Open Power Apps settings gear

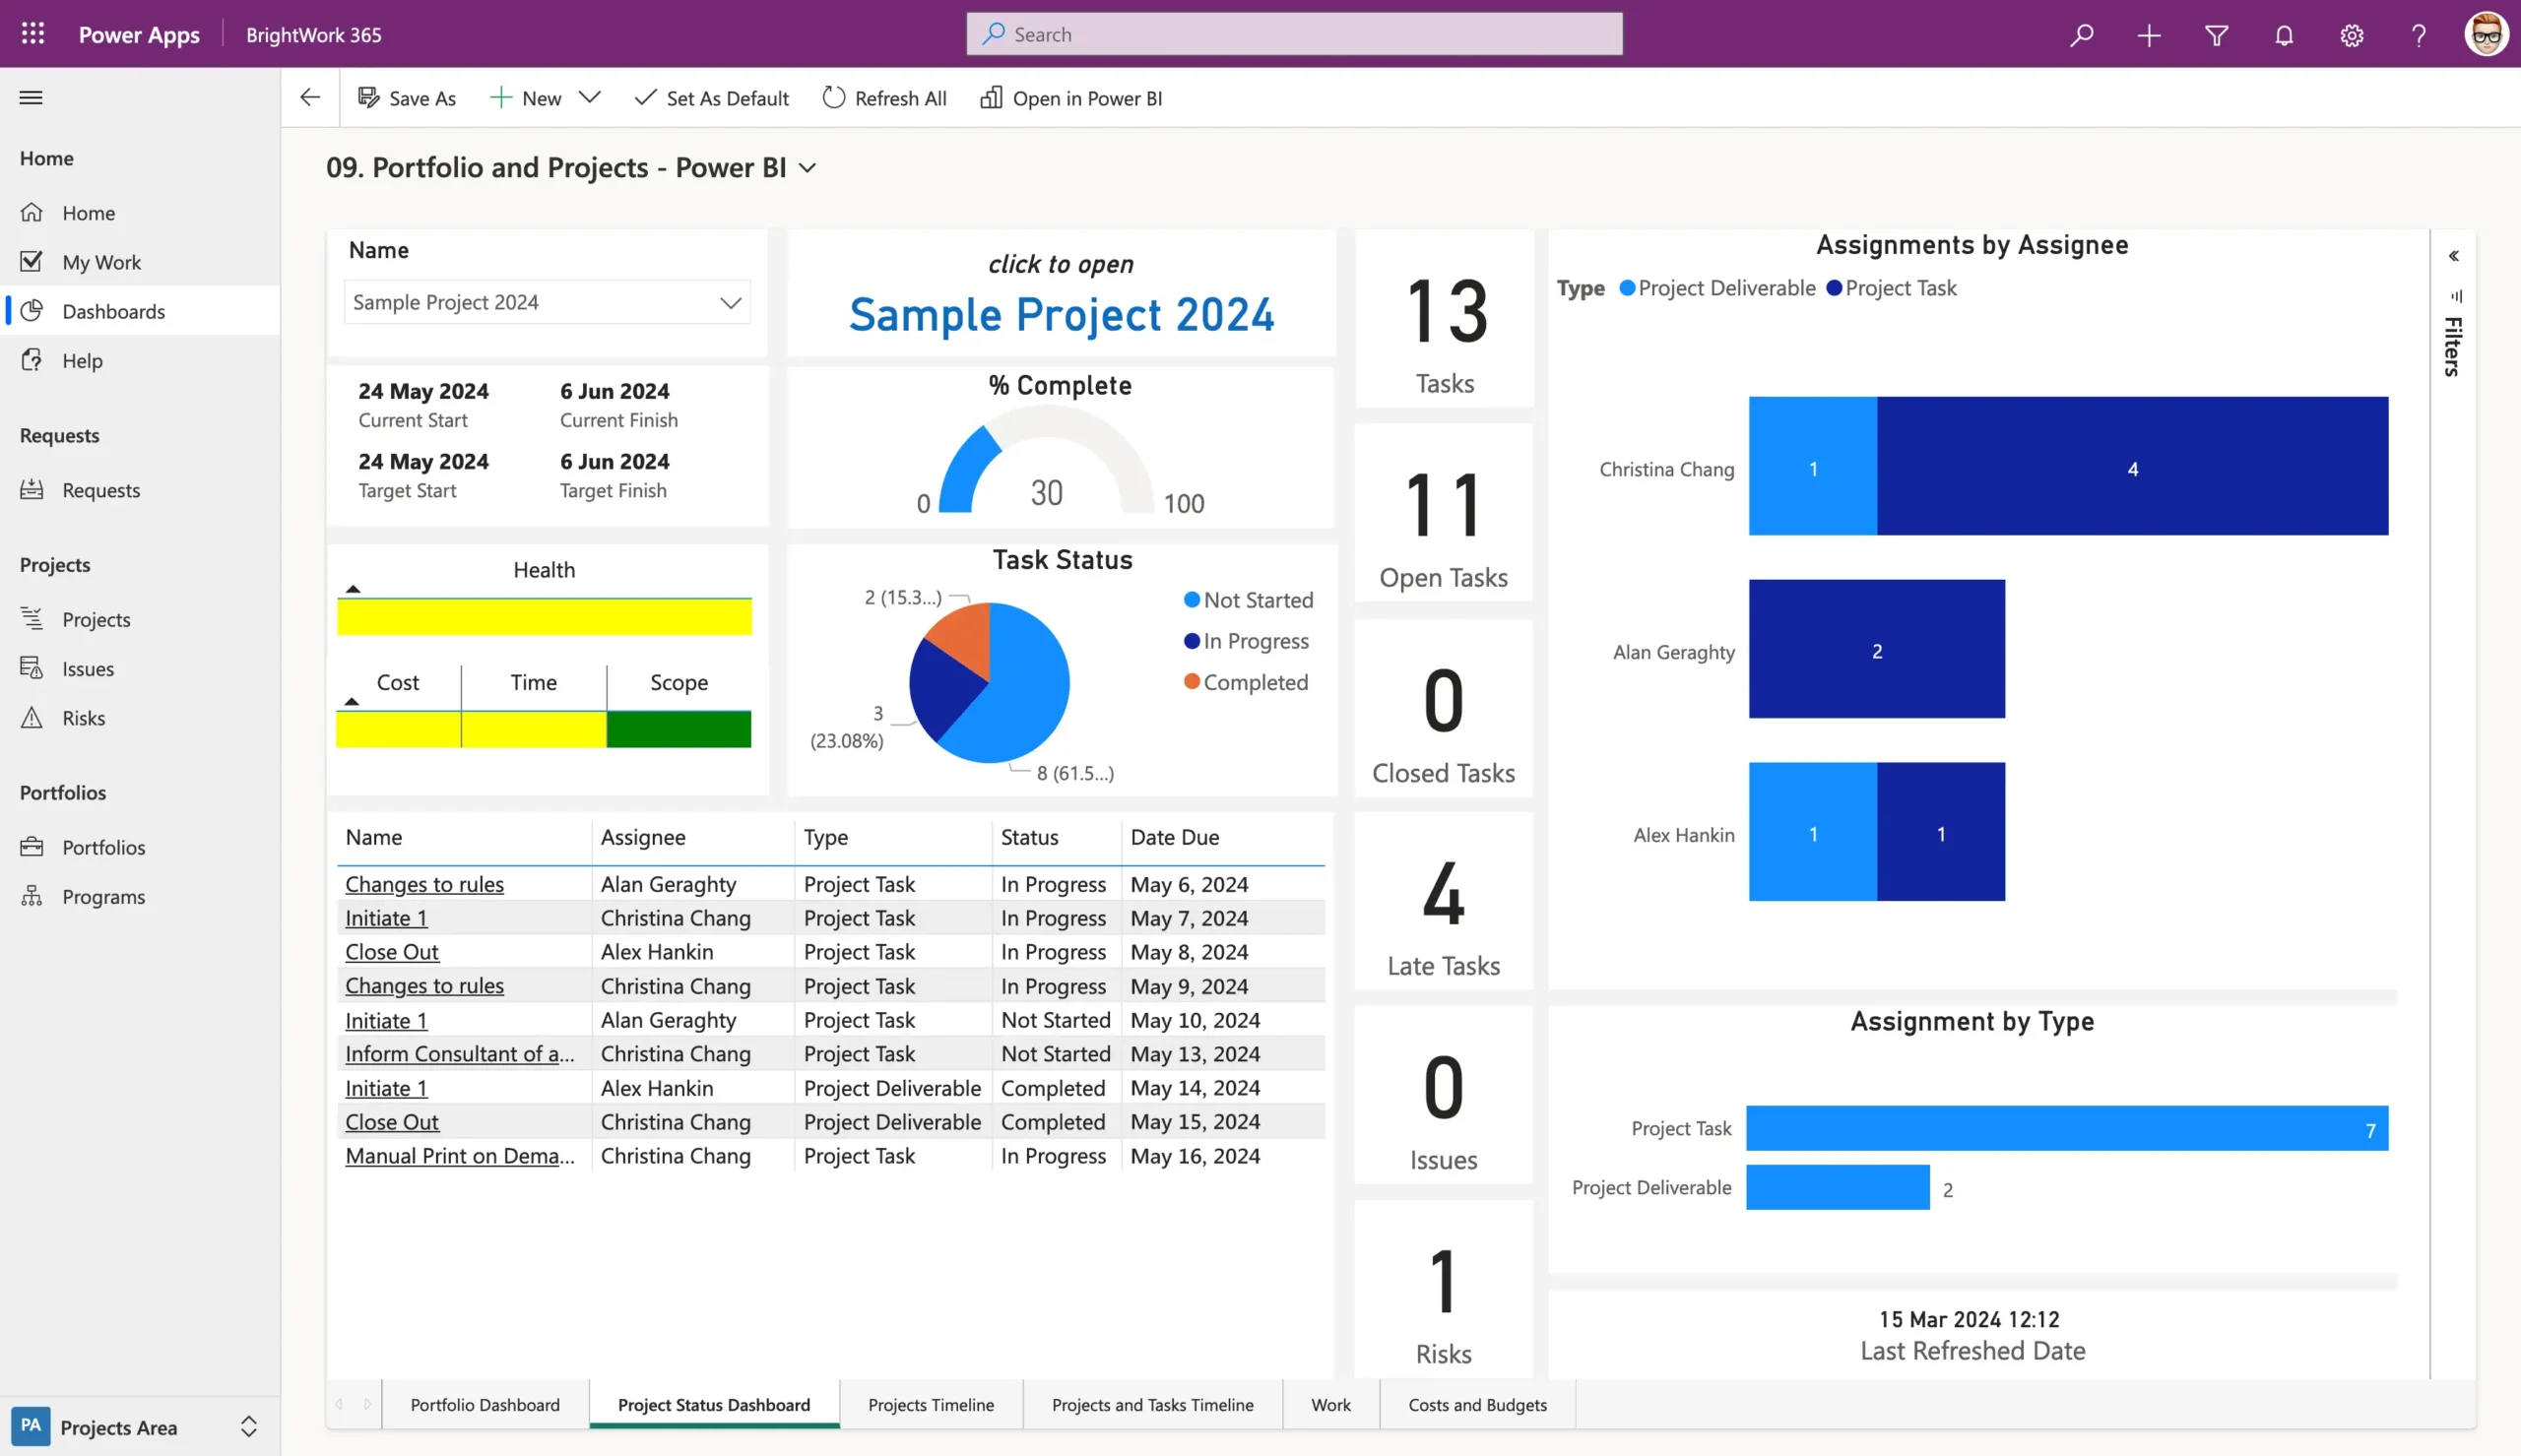[2351, 34]
